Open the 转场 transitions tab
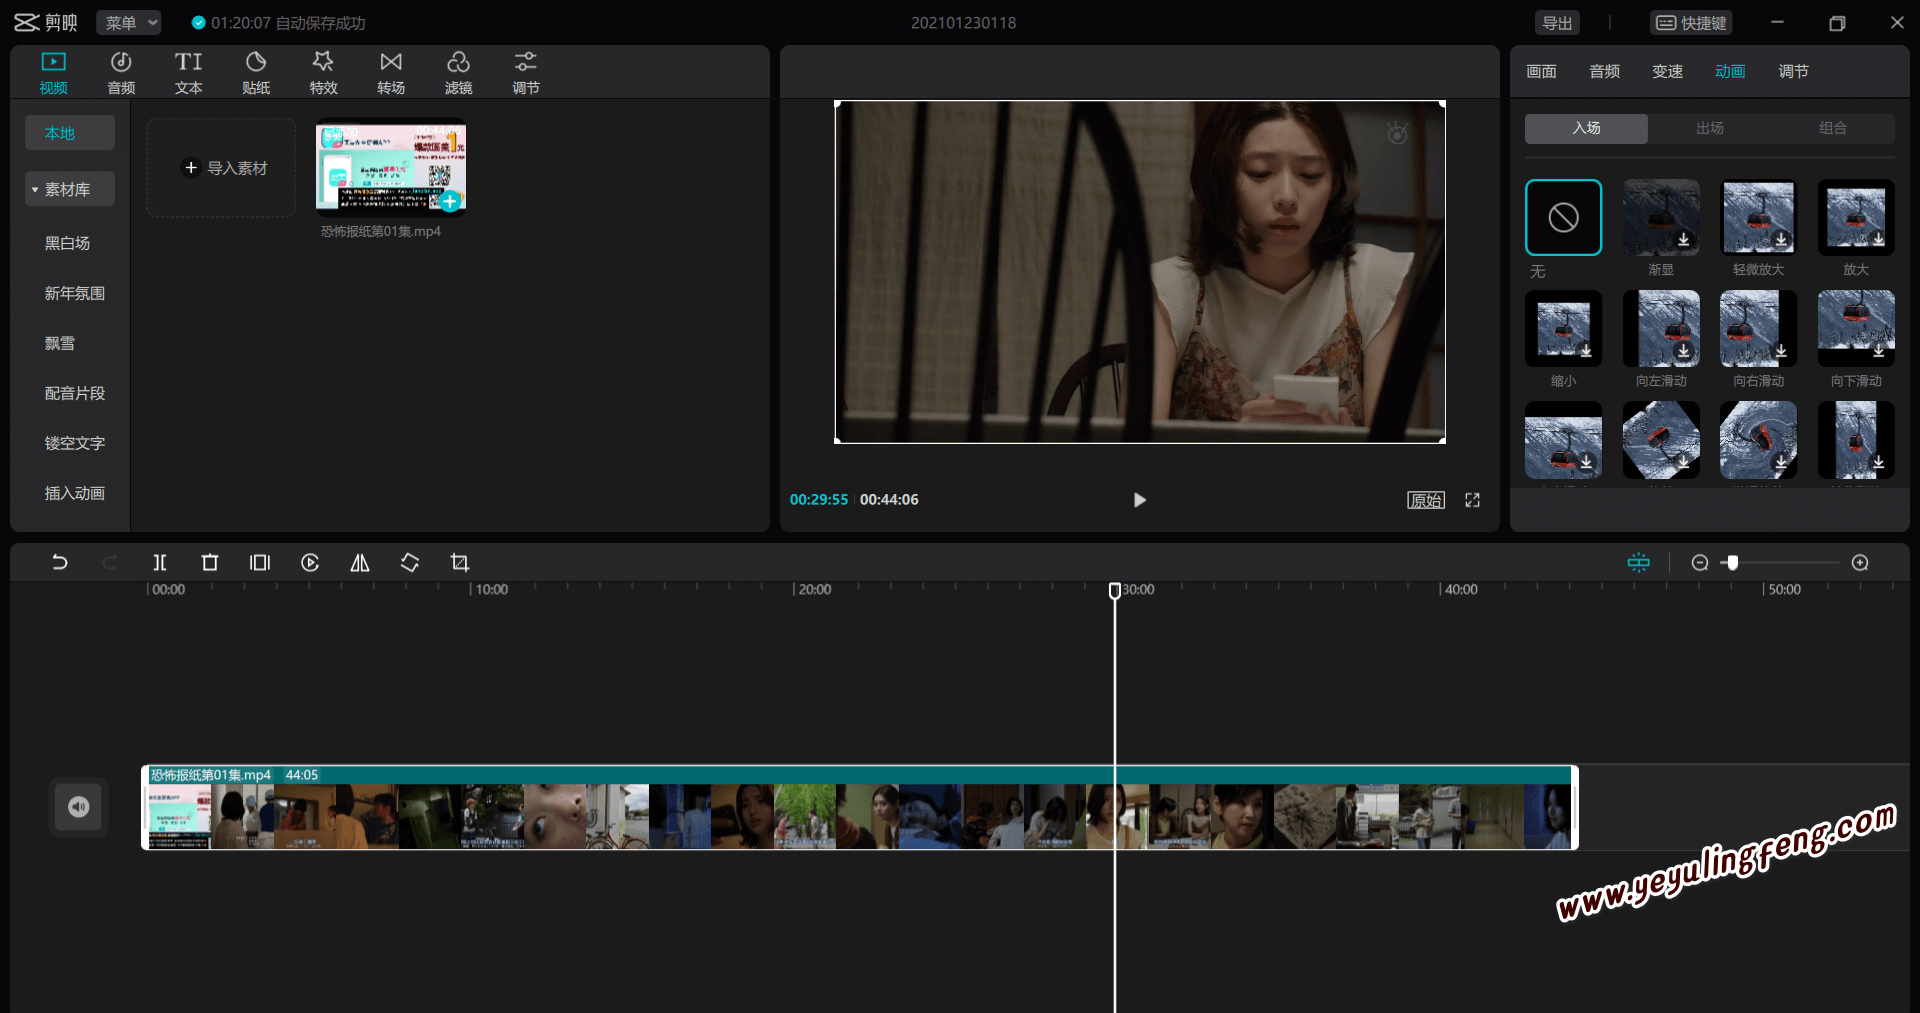The width and height of the screenshot is (1920, 1013). click(x=391, y=73)
